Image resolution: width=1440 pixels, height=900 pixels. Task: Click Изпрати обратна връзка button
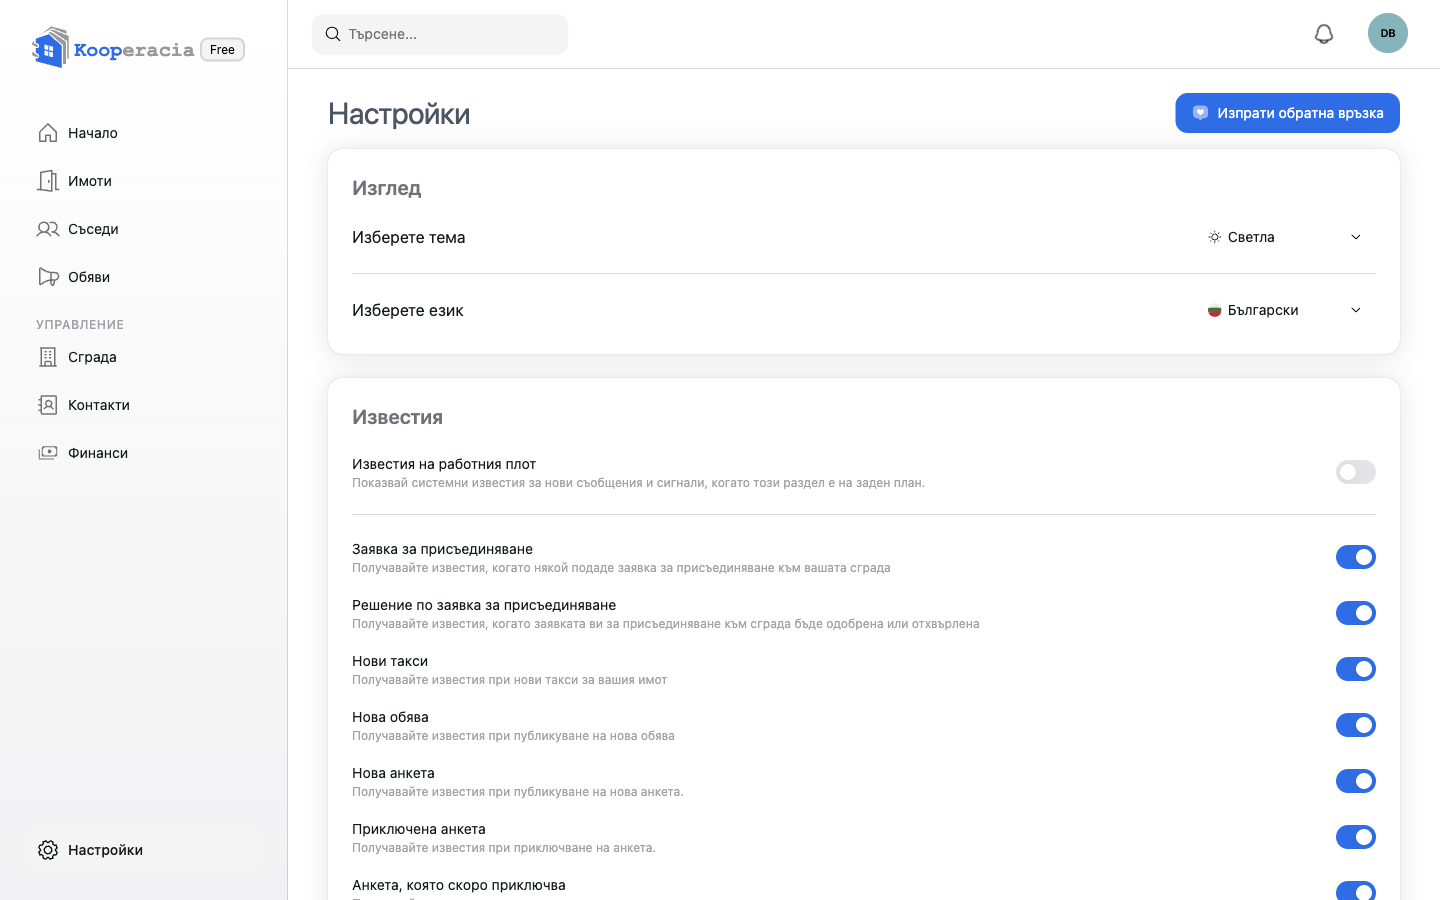coord(1287,113)
